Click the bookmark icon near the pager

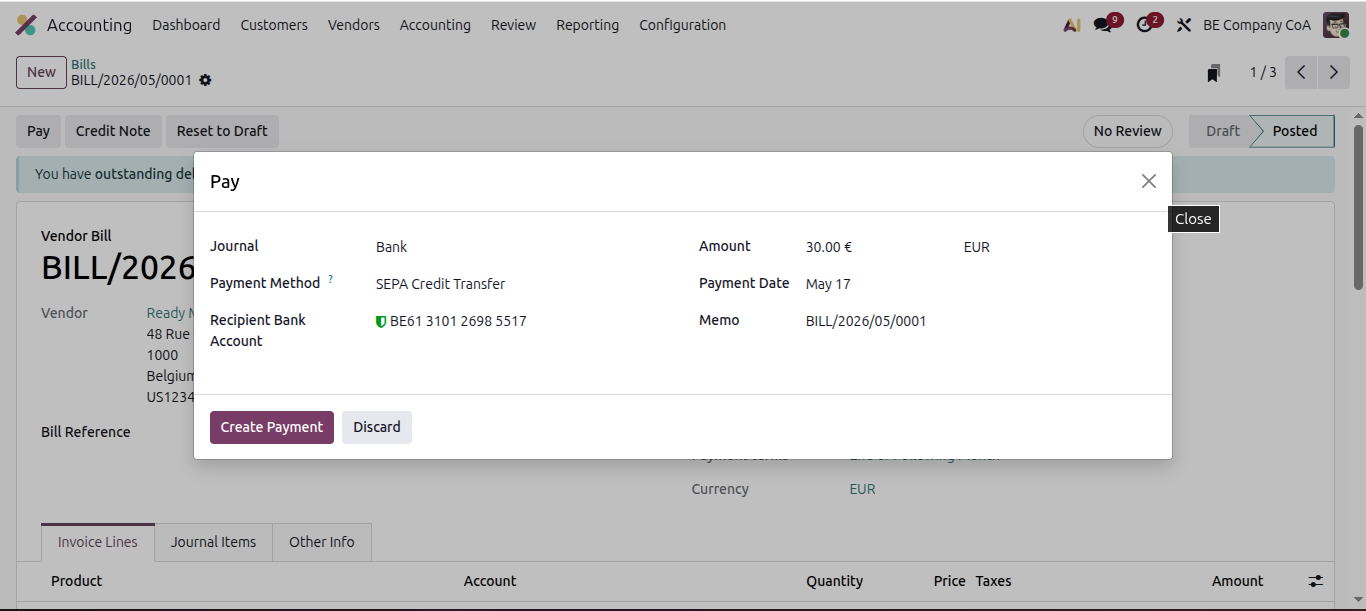coord(1214,73)
